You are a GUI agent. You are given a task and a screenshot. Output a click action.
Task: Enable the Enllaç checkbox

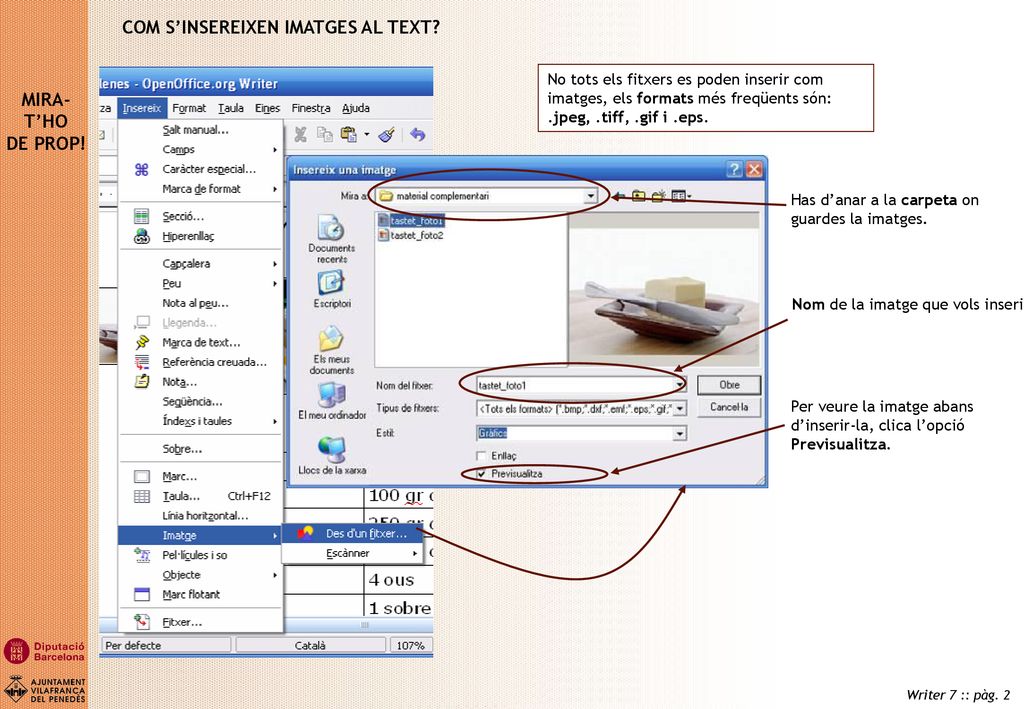482,456
